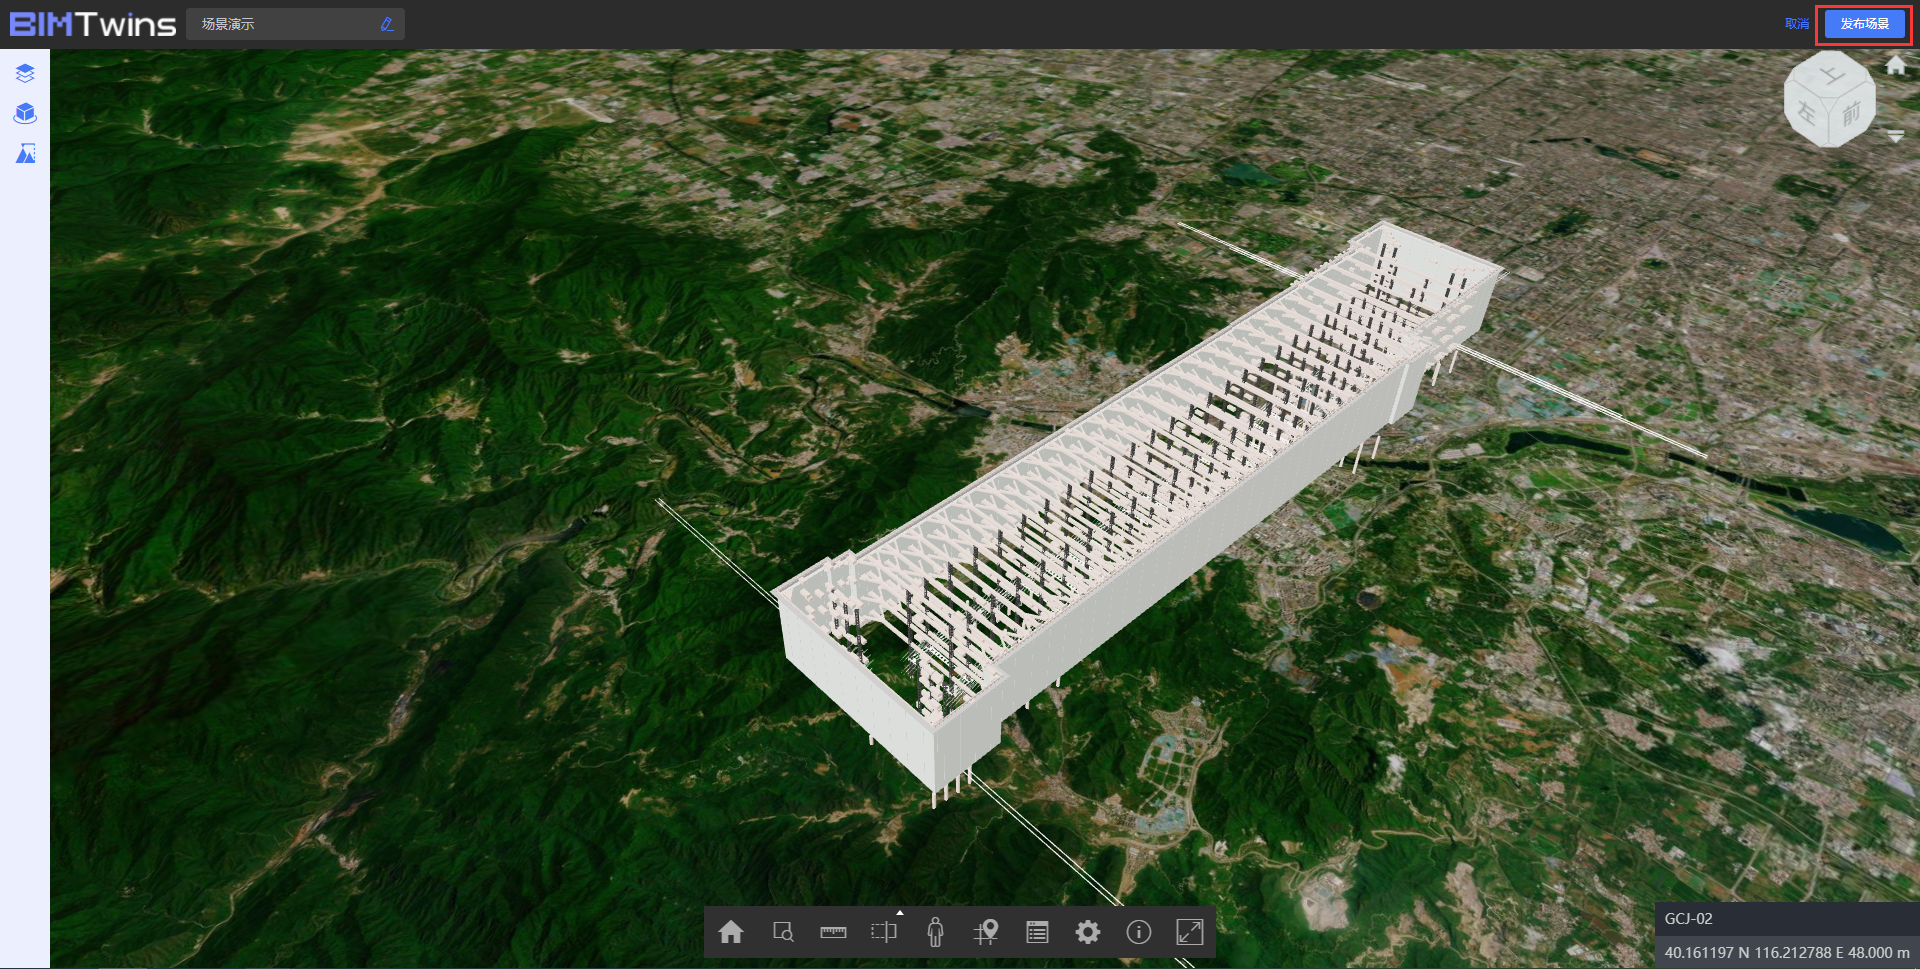Open the terrain mountain panel
Viewport: 1920px width, 969px height.
[x=25, y=153]
